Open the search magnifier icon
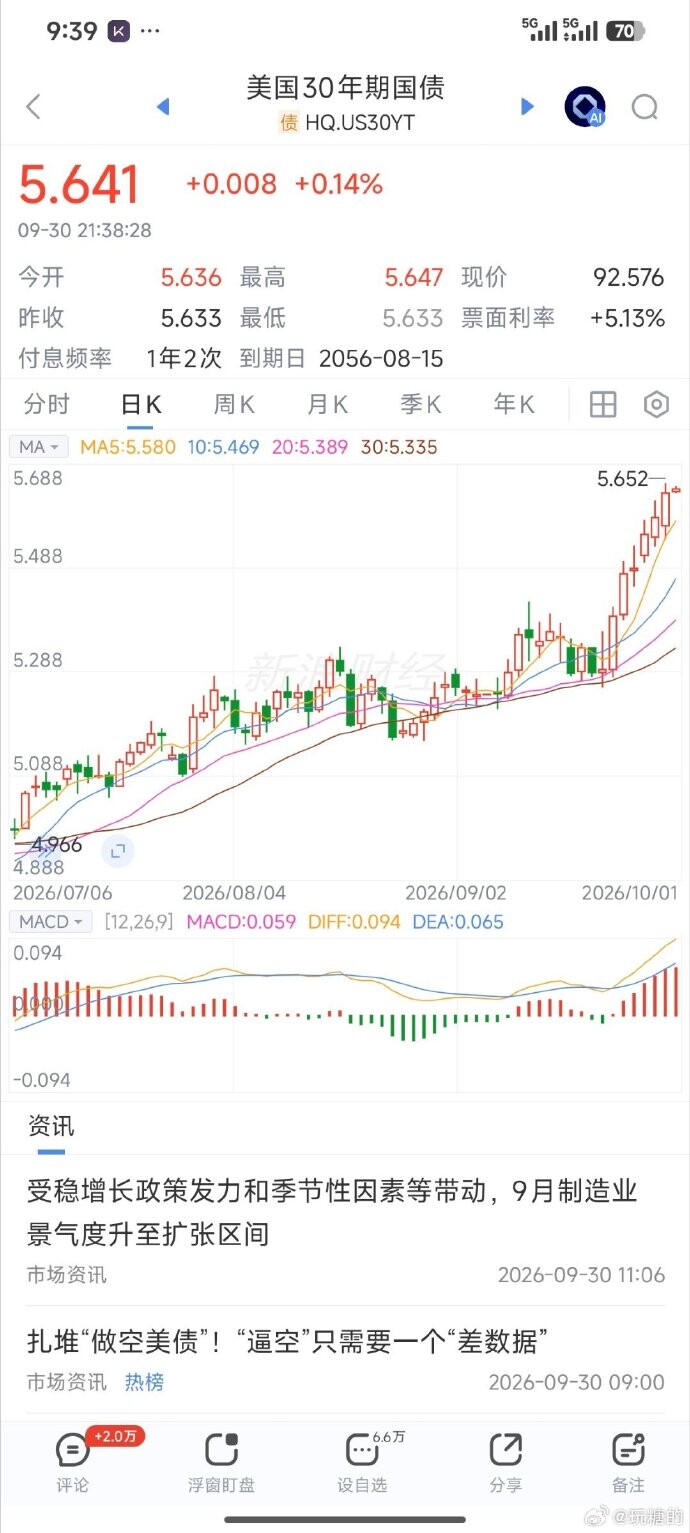The image size is (690, 1533). click(x=645, y=106)
